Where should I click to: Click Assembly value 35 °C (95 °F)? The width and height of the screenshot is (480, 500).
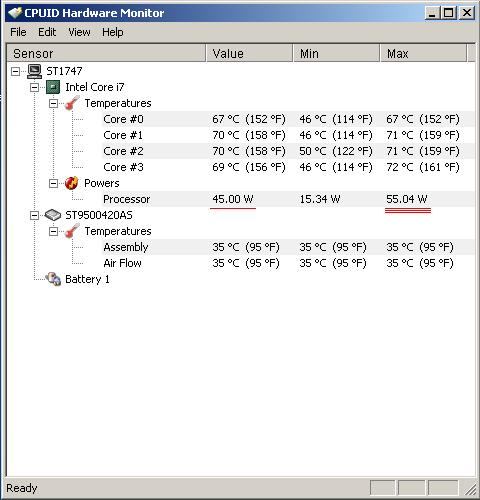coord(246,247)
